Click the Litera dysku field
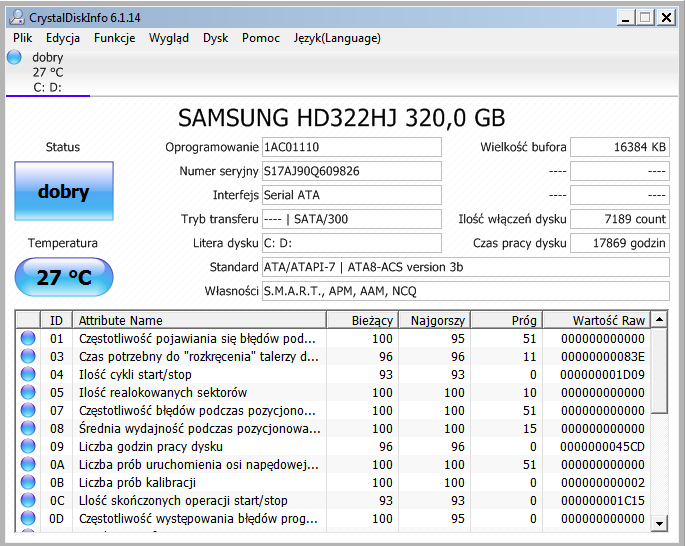Viewport: 685px width, 546px height. click(x=352, y=243)
